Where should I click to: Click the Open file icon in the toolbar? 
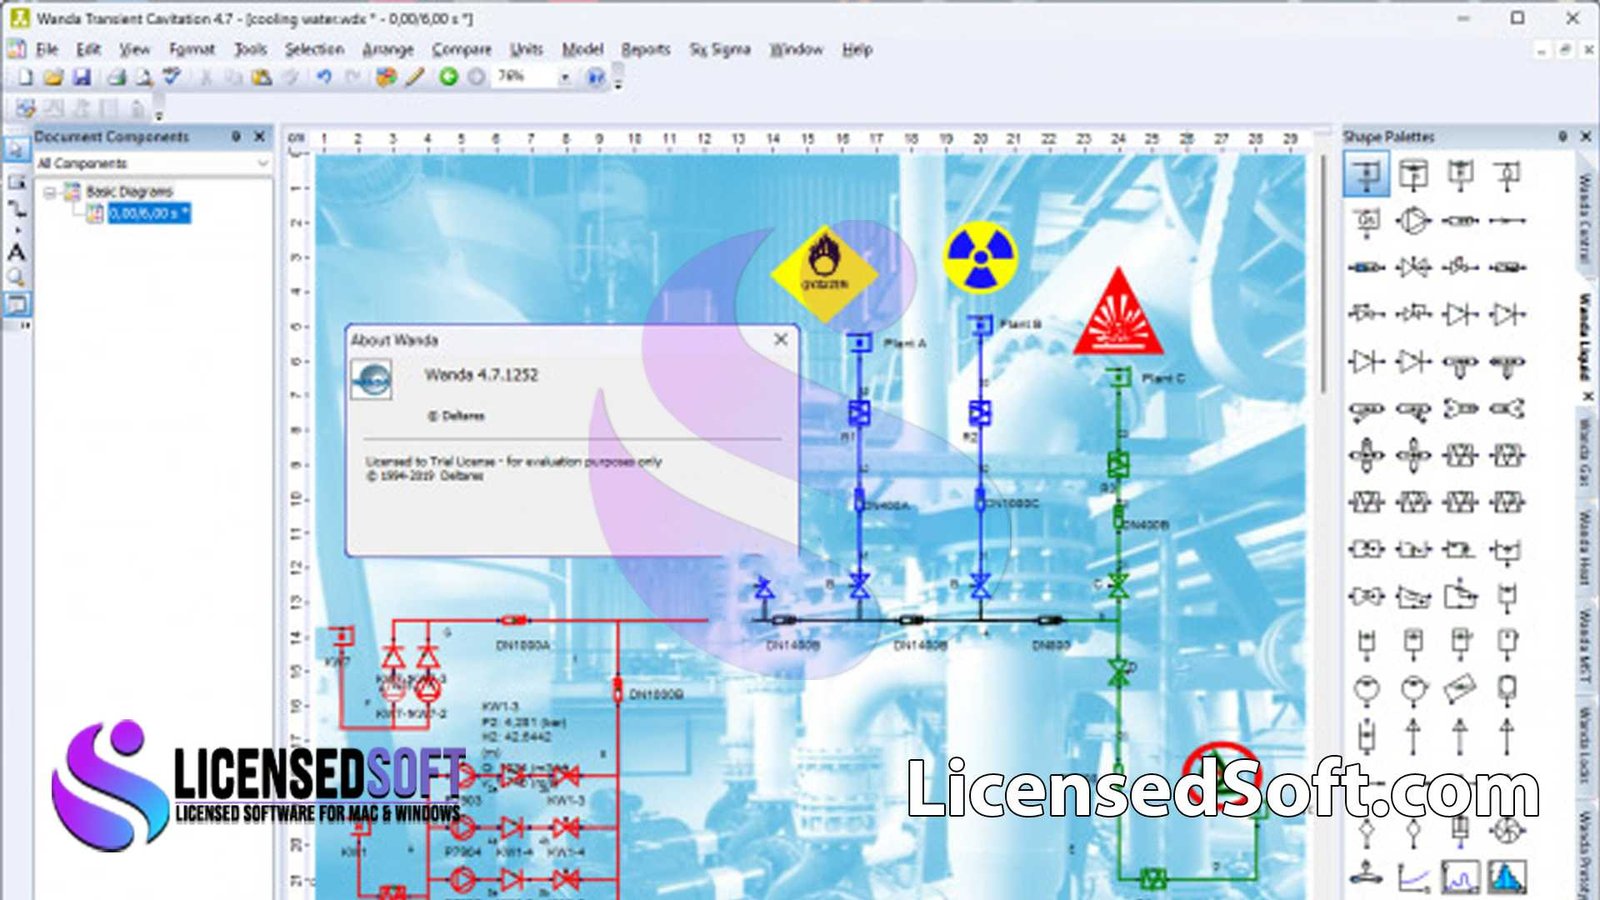click(x=54, y=76)
